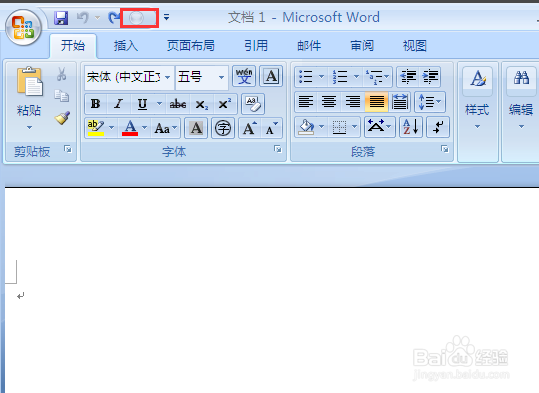Screen dimensions: 539x393
Task: Open the 段落 dialog launcher
Action: click(445, 149)
